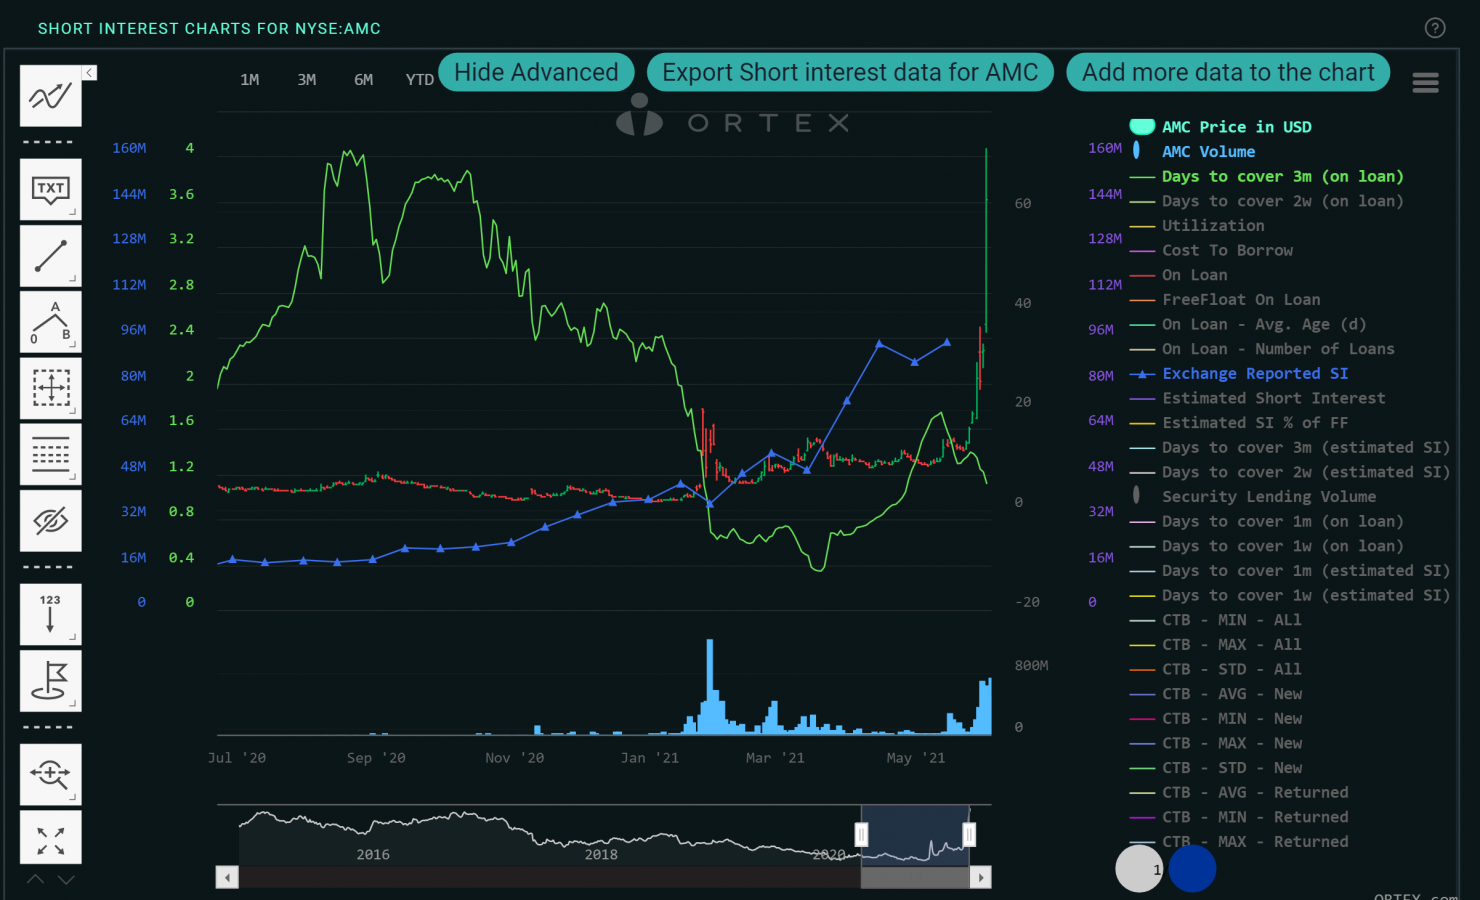Select the 123 vertical marker tool
Viewport: 1480px width, 900px height.
[50, 614]
